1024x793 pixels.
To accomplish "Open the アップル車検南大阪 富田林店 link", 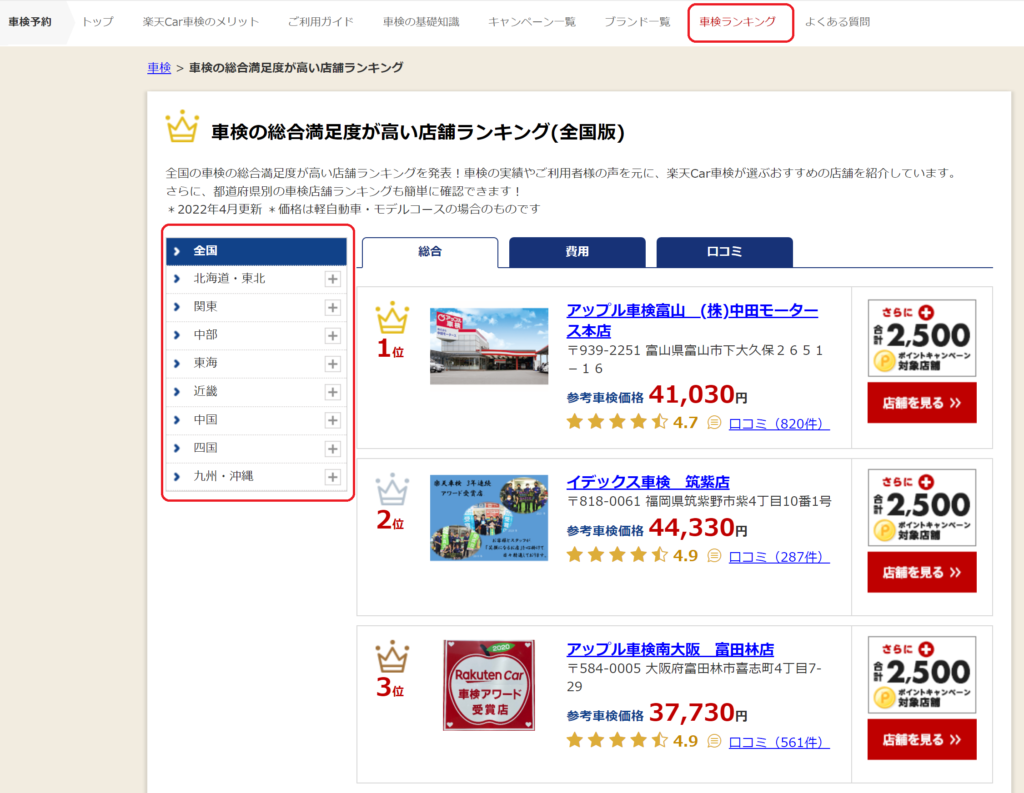I will [x=670, y=649].
